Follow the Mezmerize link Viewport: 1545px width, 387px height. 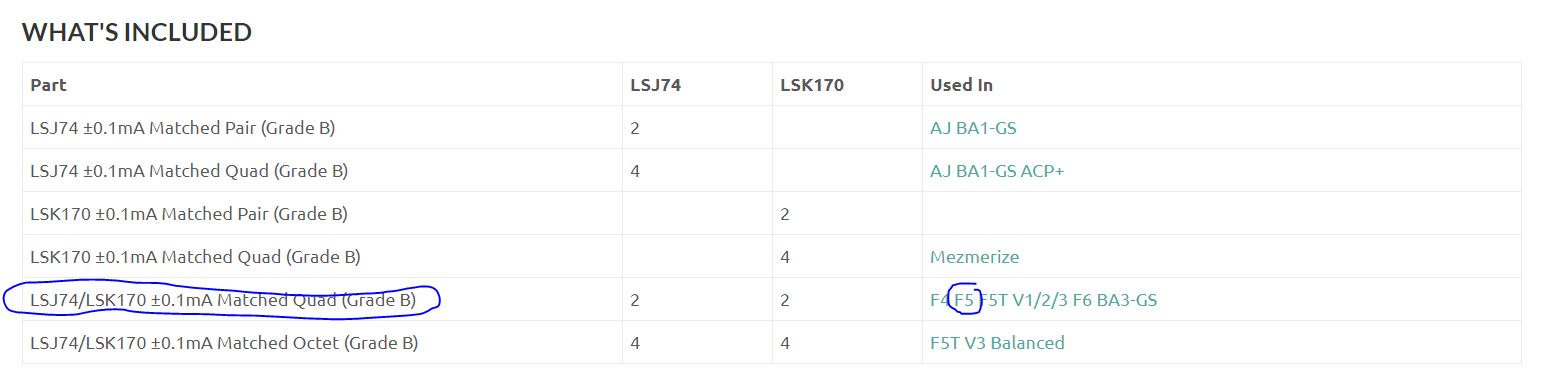click(x=974, y=257)
